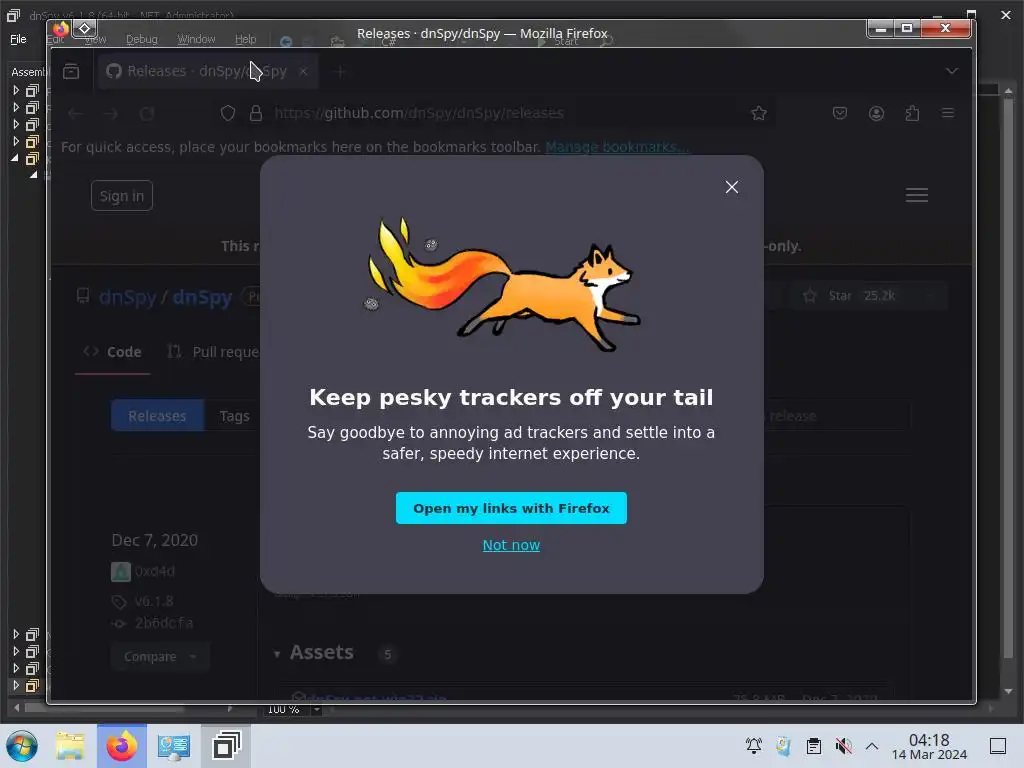
Task: Click the muted volume tray icon
Action: pyautogui.click(x=843, y=746)
